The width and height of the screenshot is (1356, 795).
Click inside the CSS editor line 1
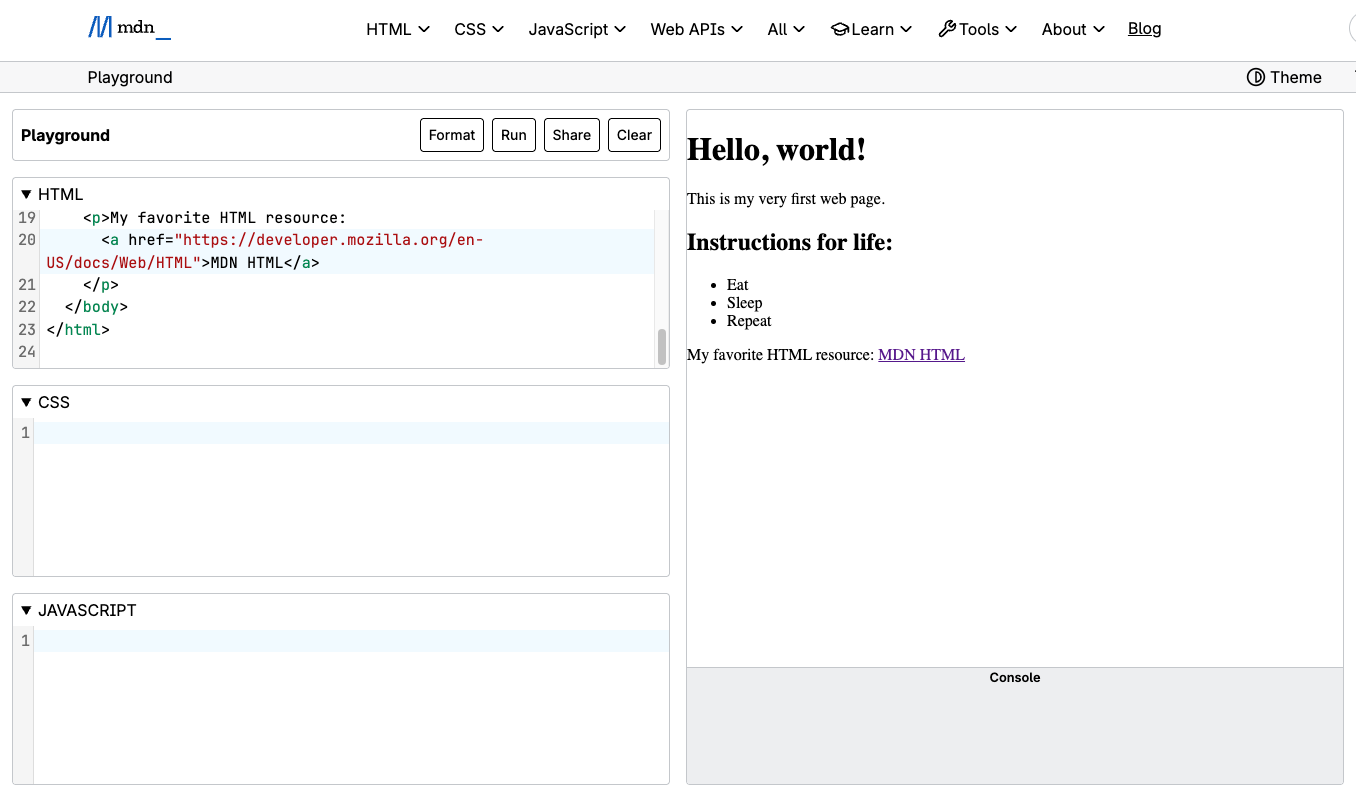pos(352,433)
